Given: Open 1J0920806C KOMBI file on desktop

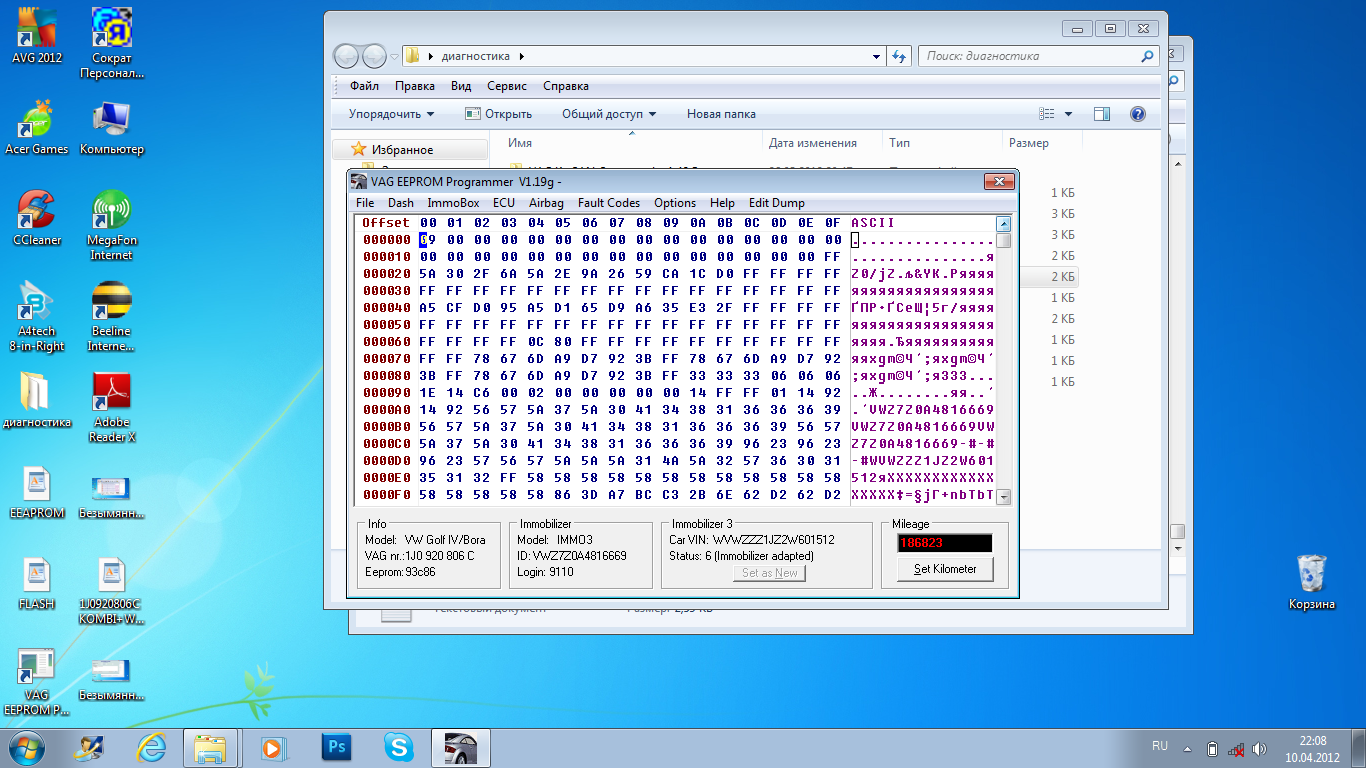Looking at the screenshot, I should [x=111, y=590].
